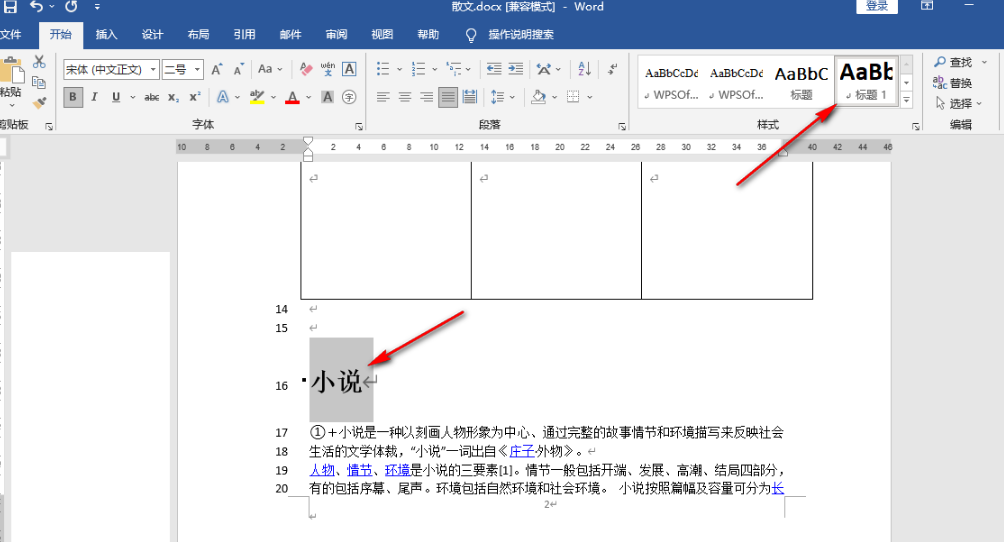Increase font size with the grow-font icon
This screenshot has height=542, width=1004.
pos(217,69)
